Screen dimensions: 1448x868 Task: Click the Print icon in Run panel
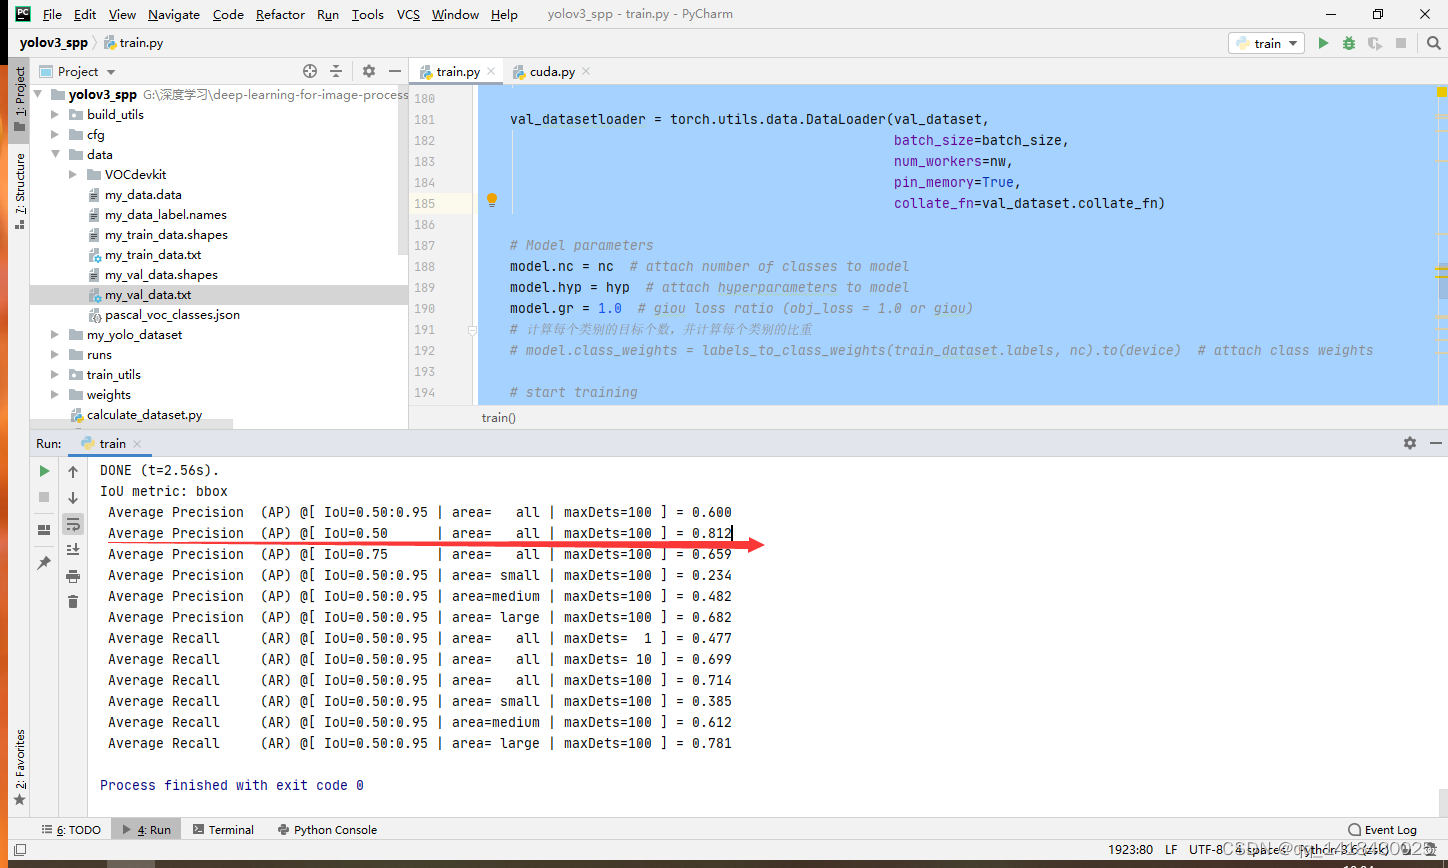tap(73, 575)
